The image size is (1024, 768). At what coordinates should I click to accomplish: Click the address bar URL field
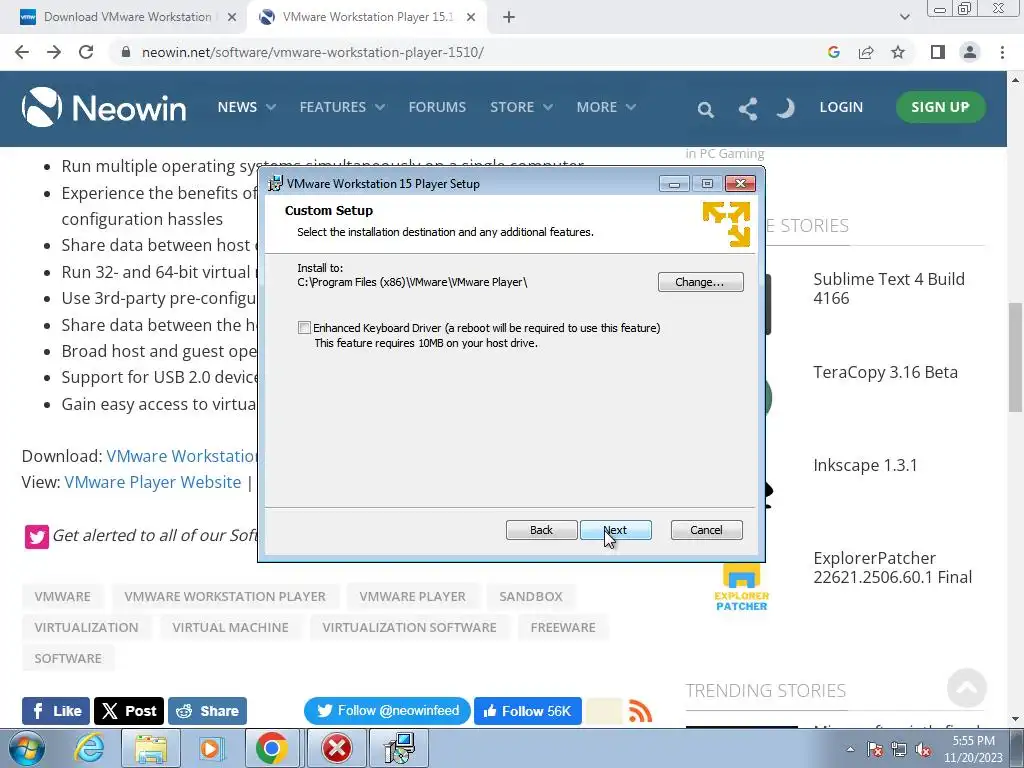[x=470, y=52]
